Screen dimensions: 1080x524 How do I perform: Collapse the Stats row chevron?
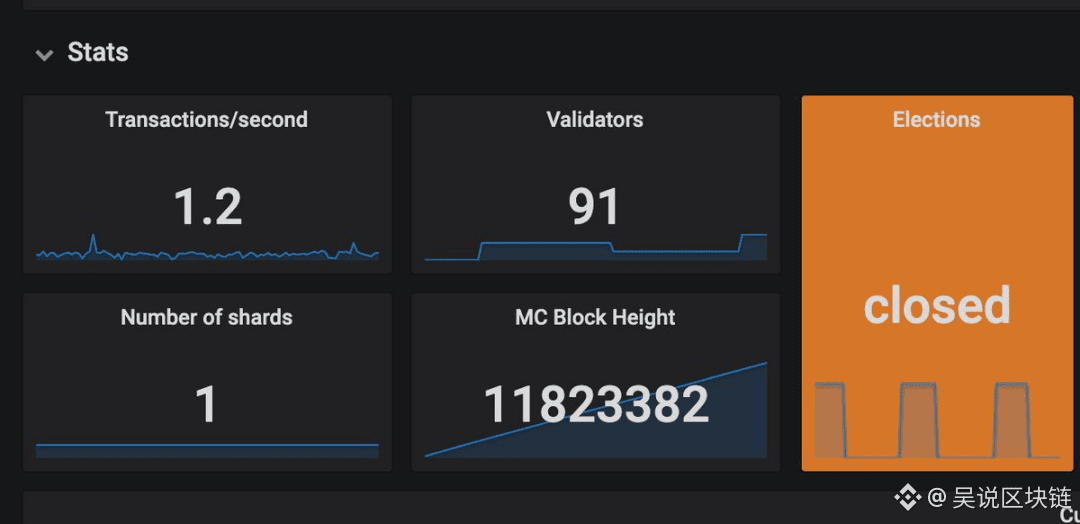(44, 54)
